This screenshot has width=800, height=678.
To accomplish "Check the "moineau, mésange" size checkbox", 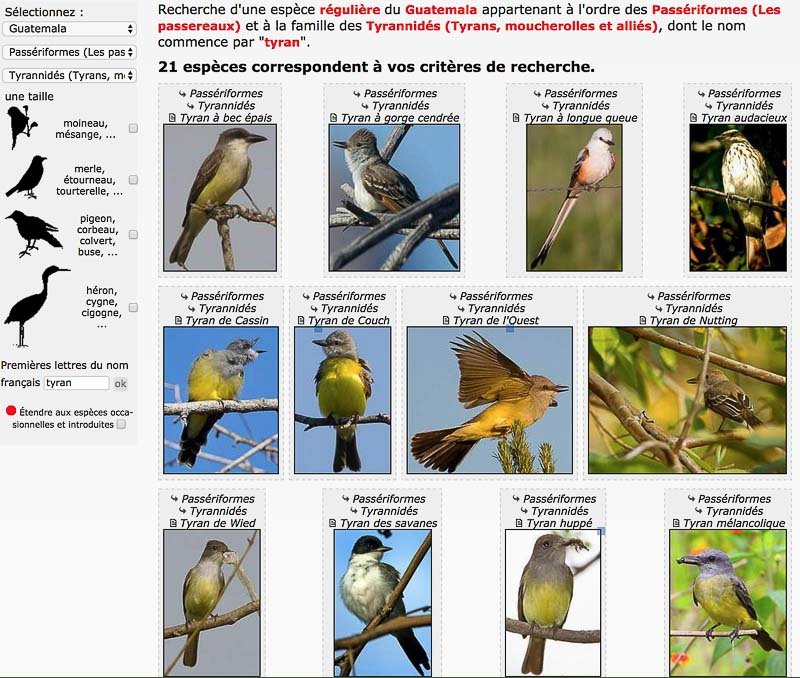I will tap(133, 128).
